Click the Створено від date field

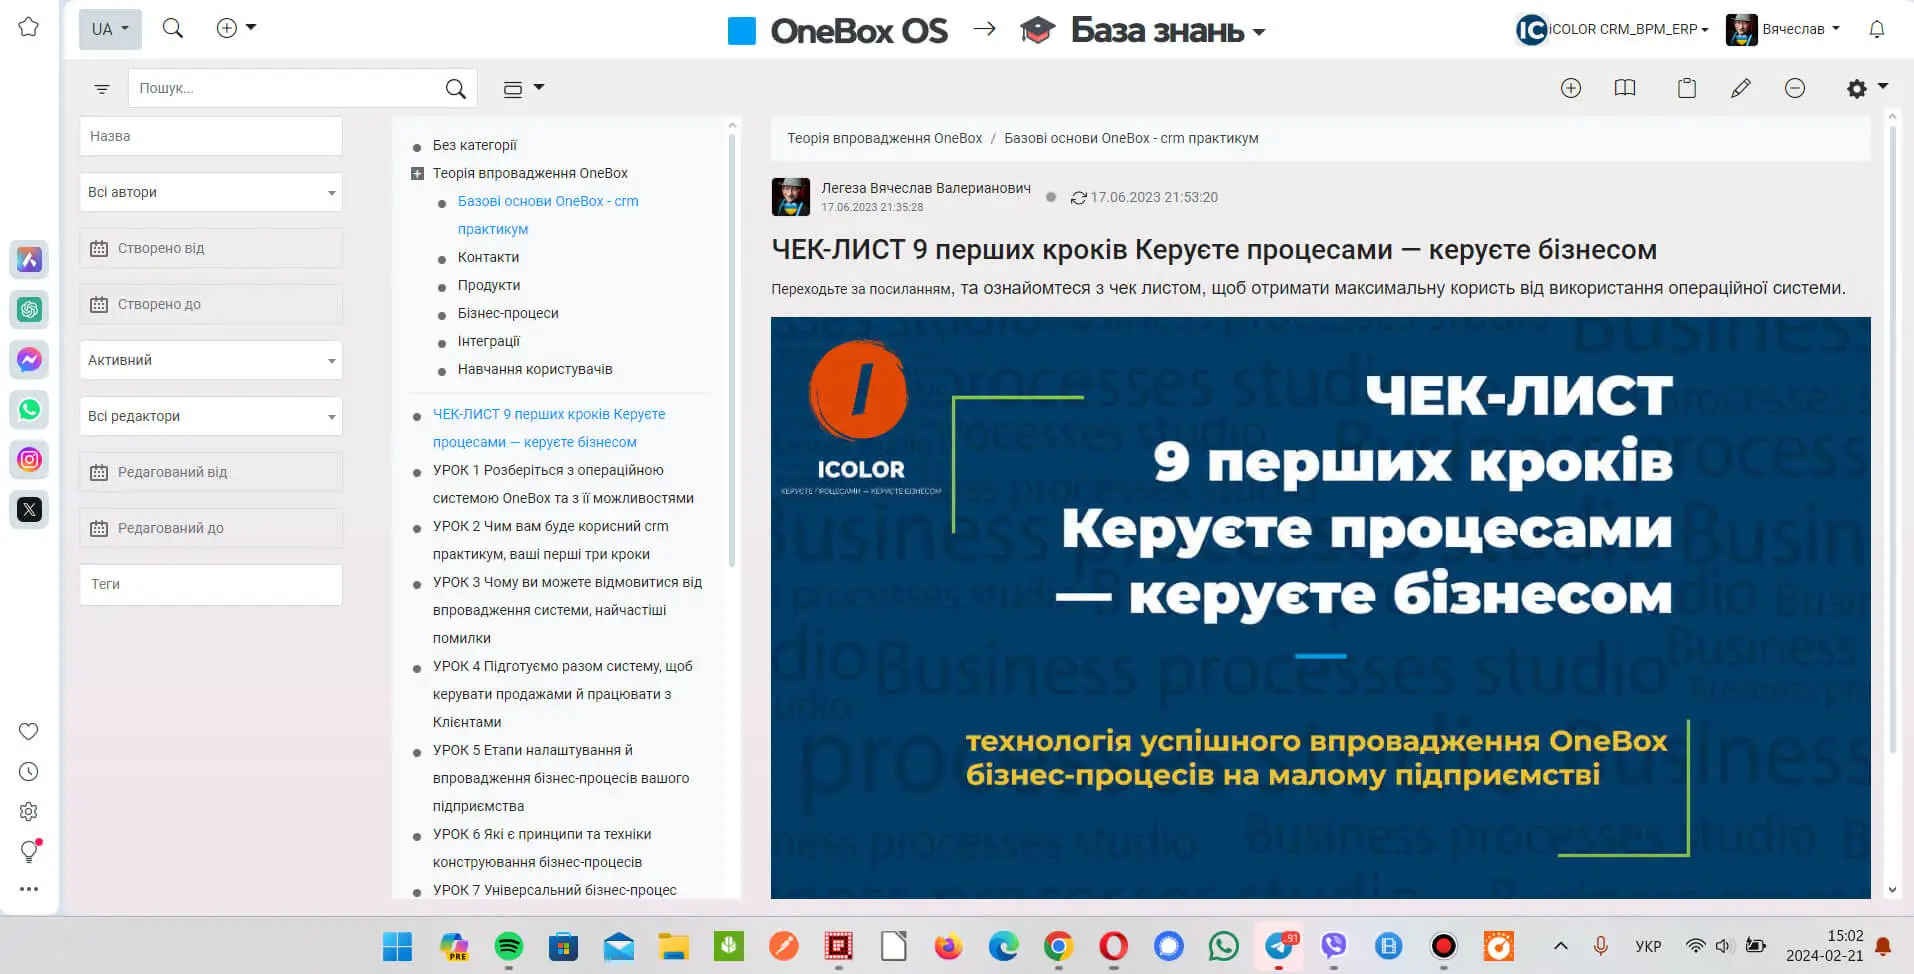tap(211, 248)
